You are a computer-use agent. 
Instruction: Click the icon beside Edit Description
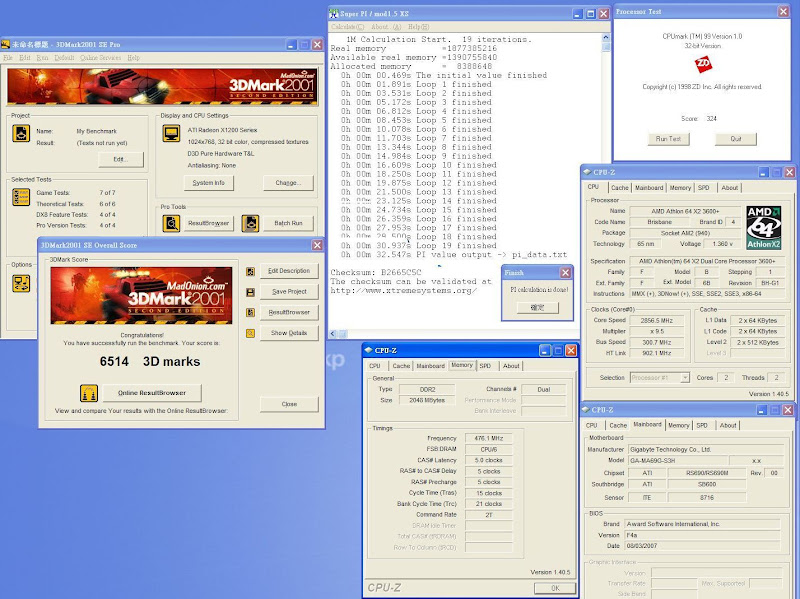pyautogui.click(x=251, y=271)
